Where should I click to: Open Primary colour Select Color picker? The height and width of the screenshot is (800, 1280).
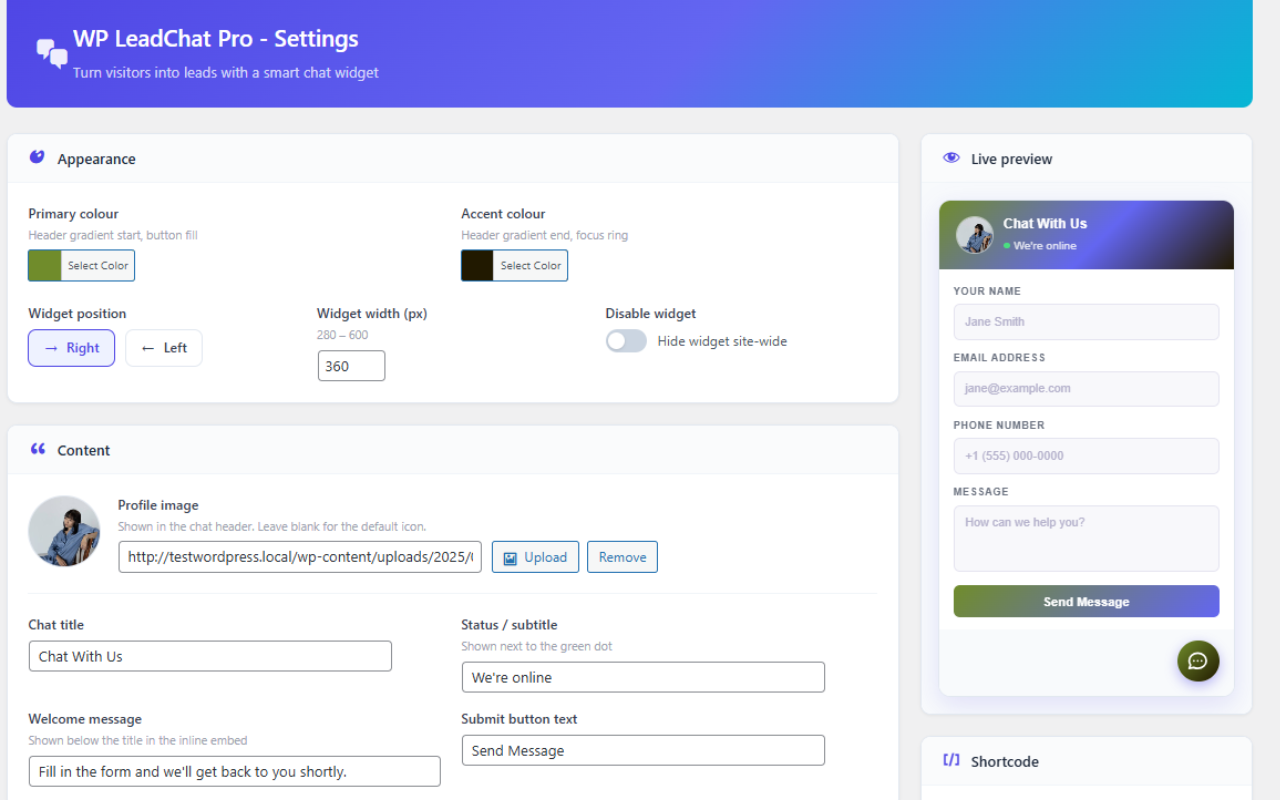81,265
